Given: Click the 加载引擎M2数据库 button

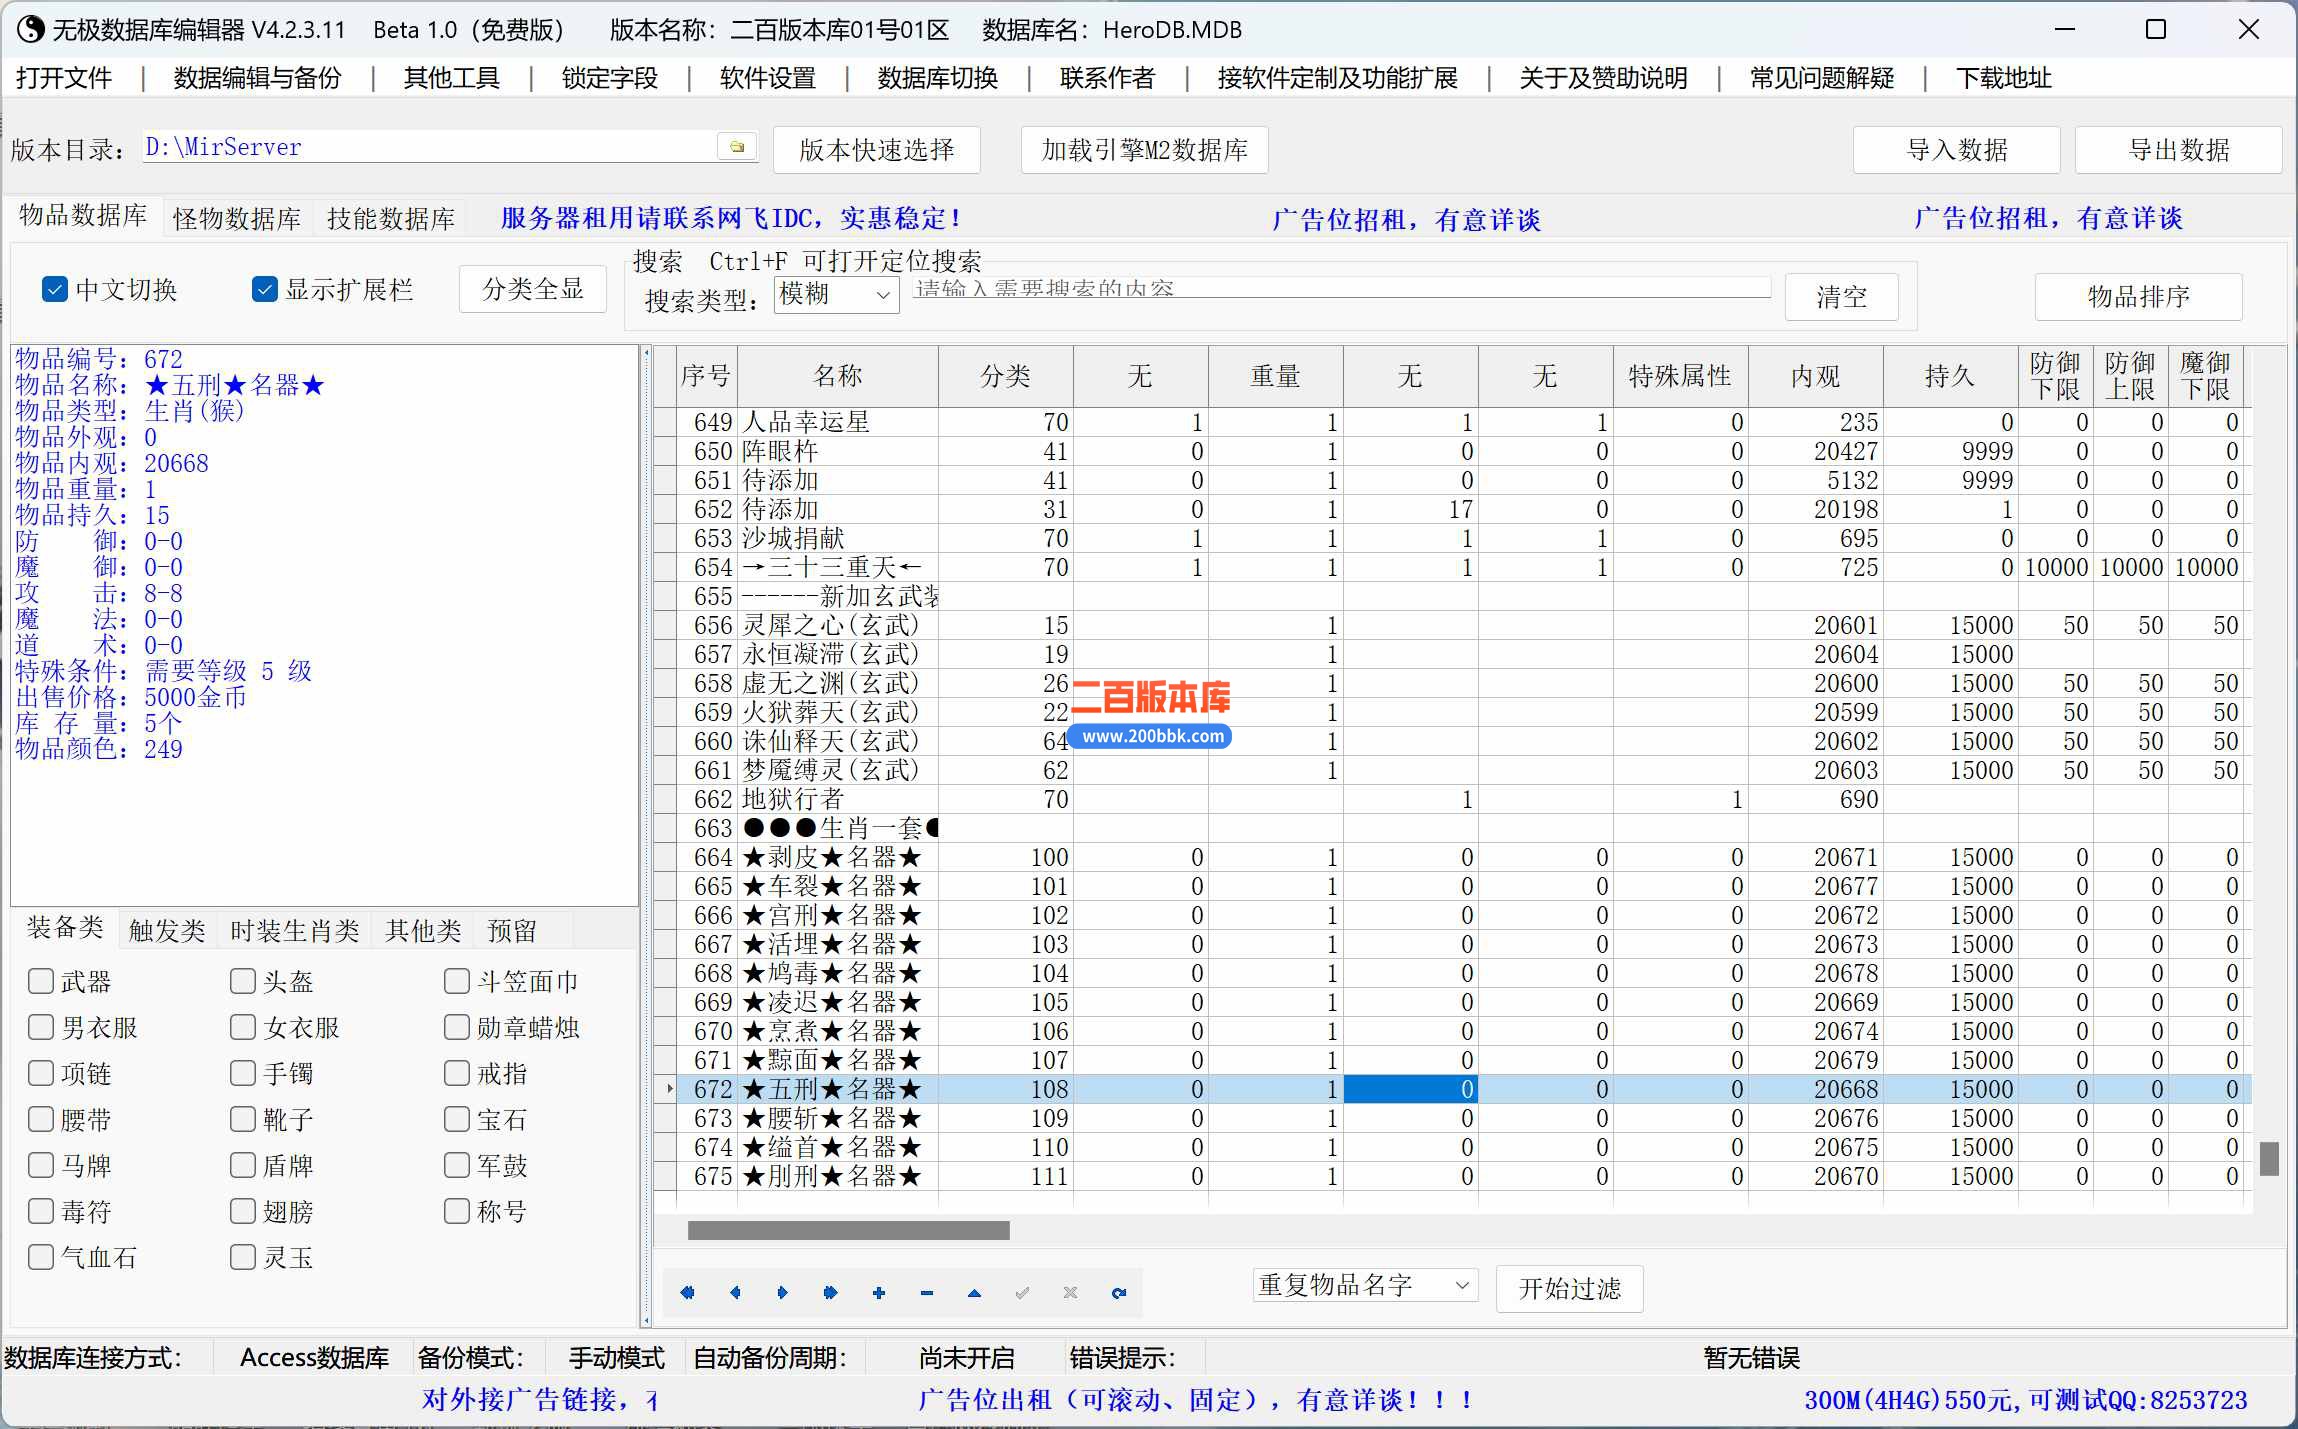Looking at the screenshot, I should [x=1145, y=150].
